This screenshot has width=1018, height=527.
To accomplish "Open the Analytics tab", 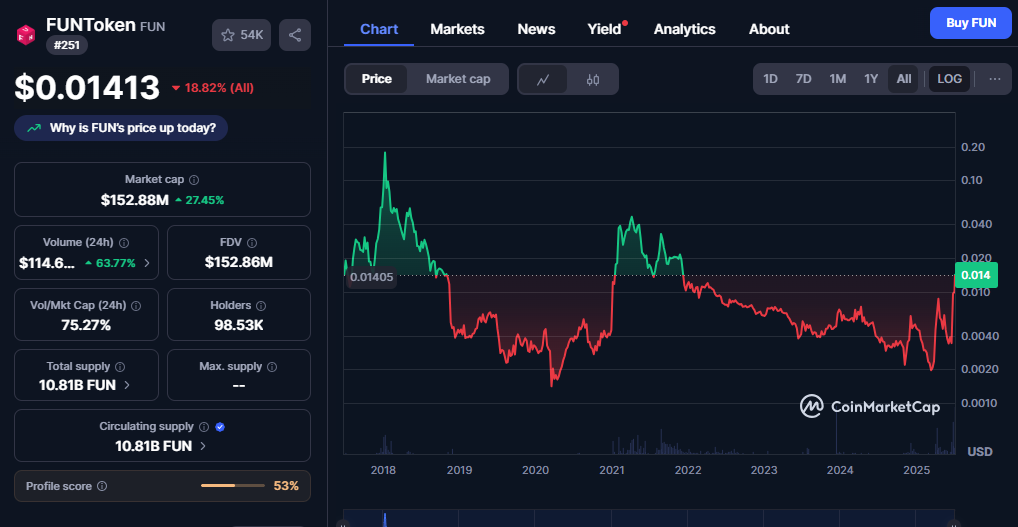I will 684,29.
